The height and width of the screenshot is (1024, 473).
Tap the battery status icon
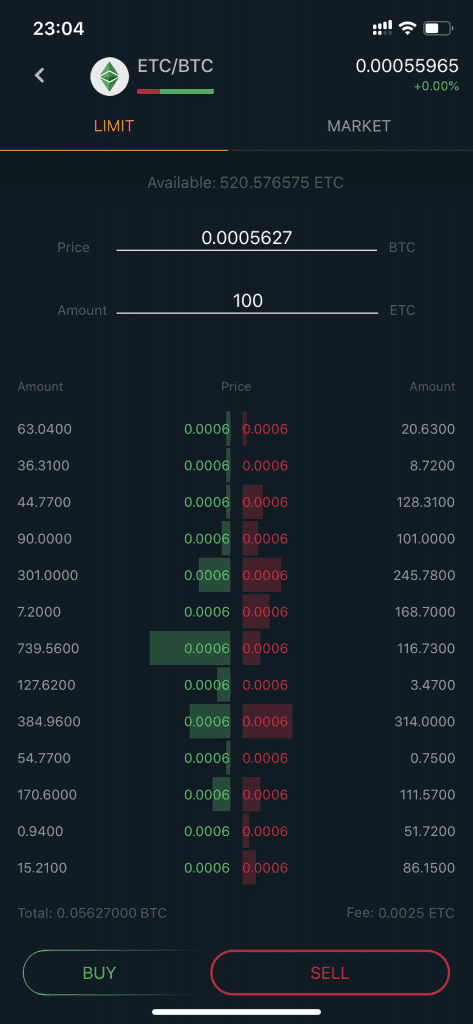[438, 28]
